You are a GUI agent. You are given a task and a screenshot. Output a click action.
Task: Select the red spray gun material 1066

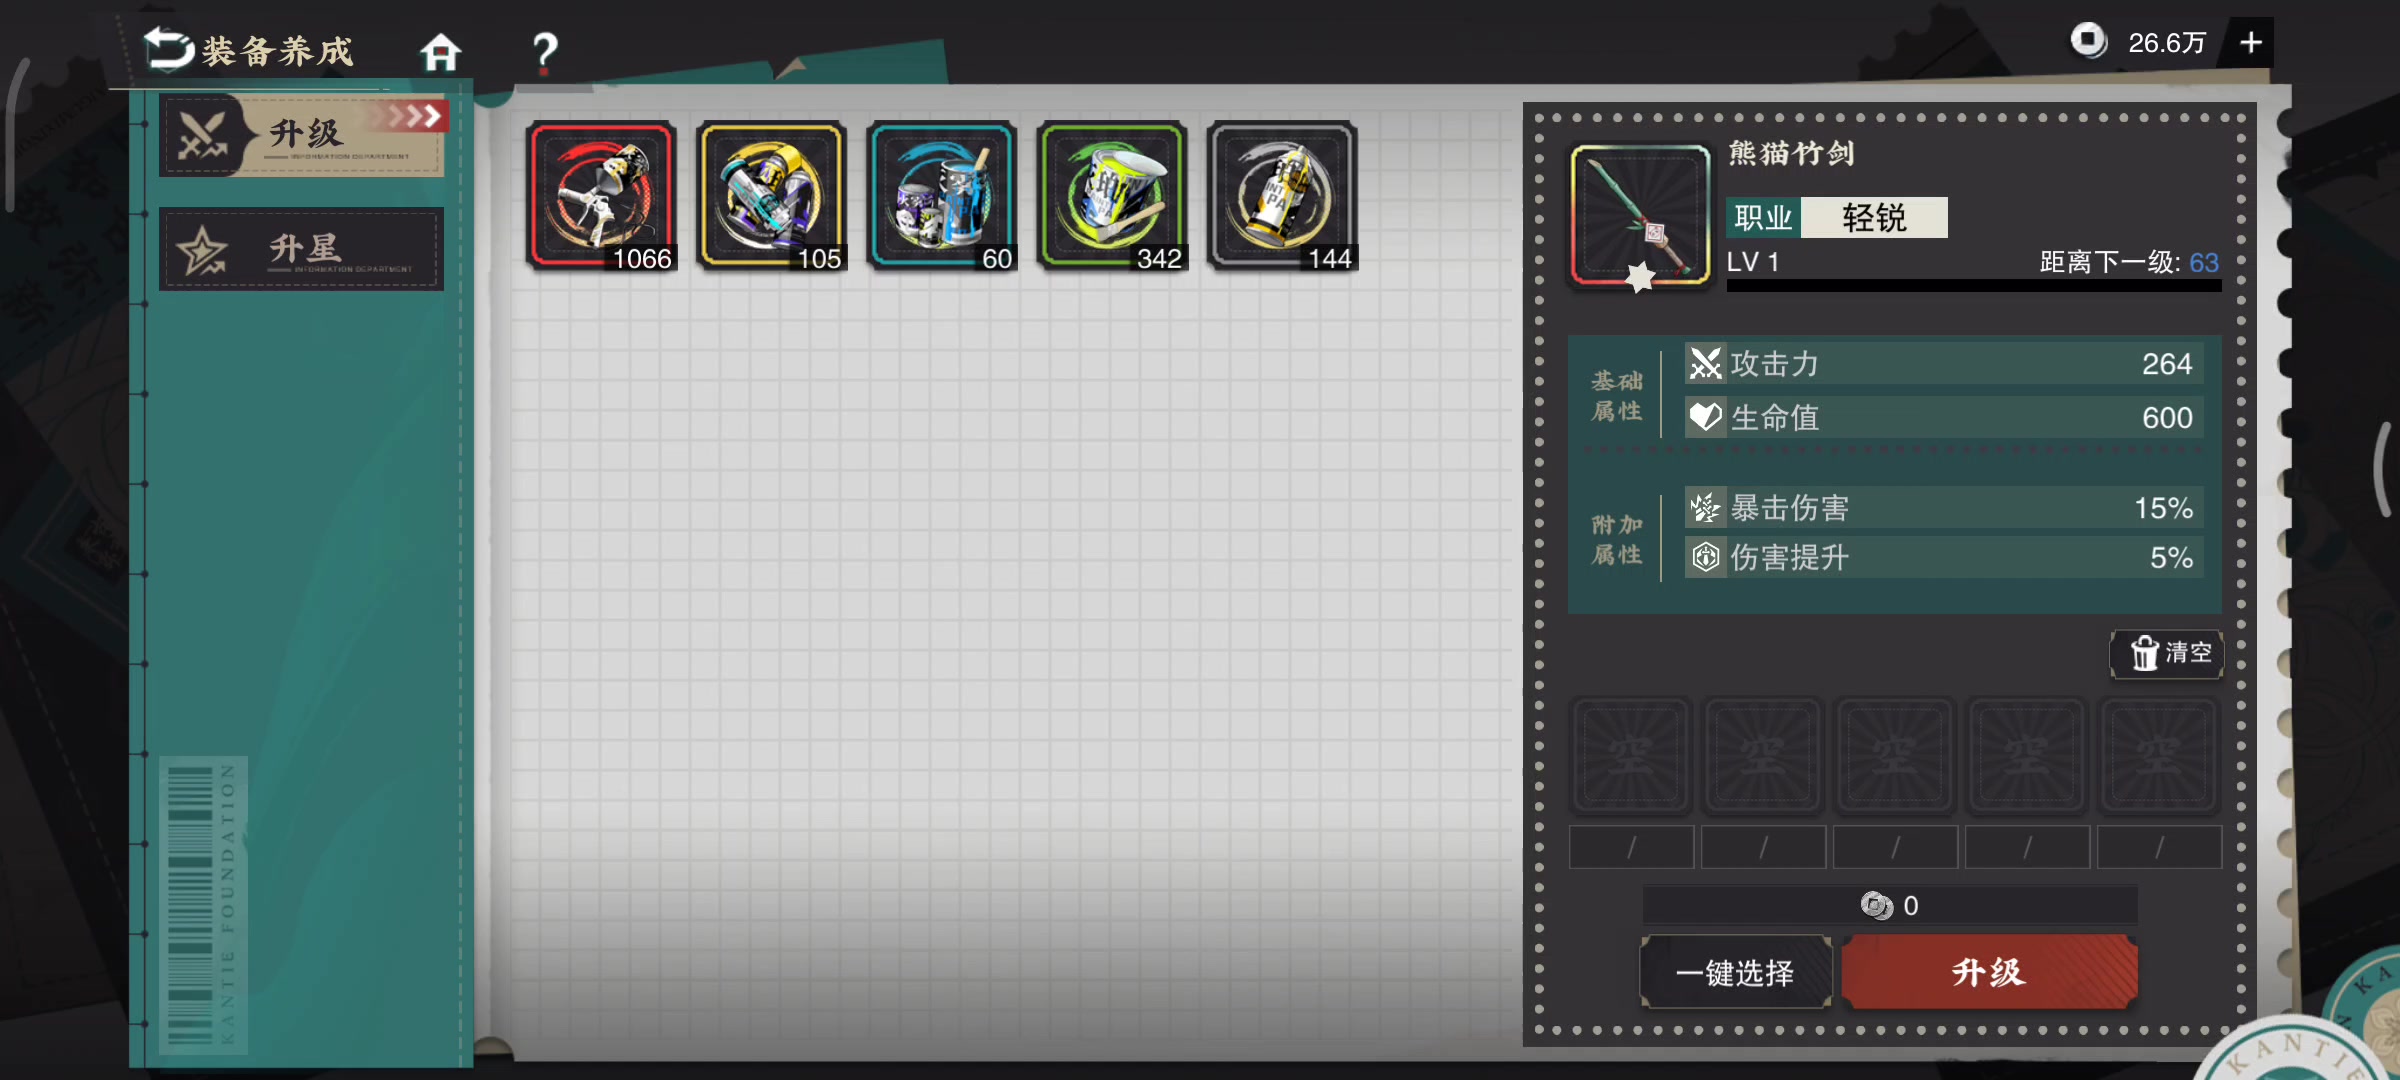(602, 197)
